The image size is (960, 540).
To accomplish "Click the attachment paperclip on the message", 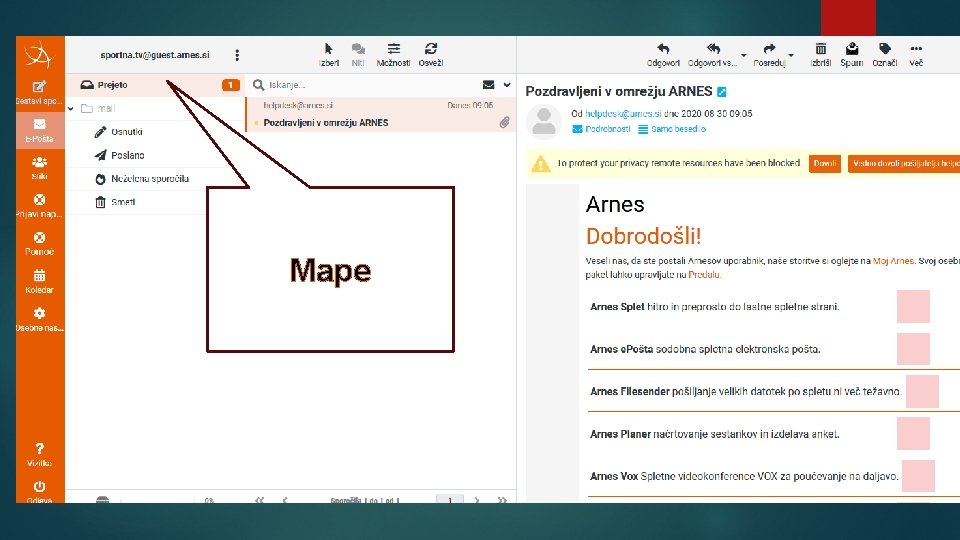I will point(504,122).
